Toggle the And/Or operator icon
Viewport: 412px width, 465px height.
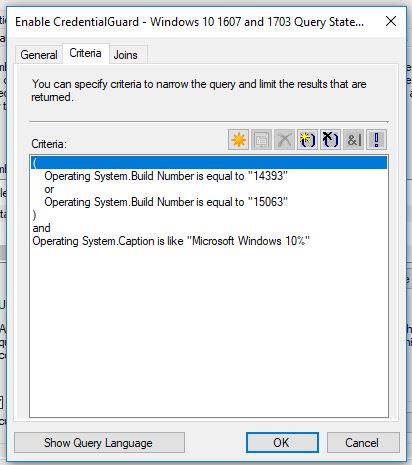pos(353,140)
